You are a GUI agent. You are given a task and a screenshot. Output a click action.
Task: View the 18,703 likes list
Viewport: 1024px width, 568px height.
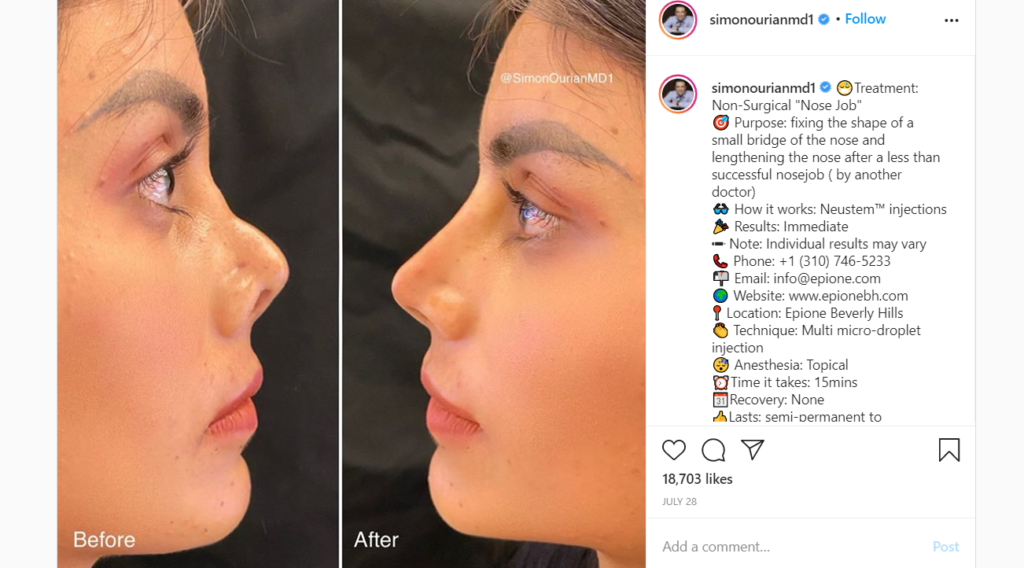[x=697, y=479]
